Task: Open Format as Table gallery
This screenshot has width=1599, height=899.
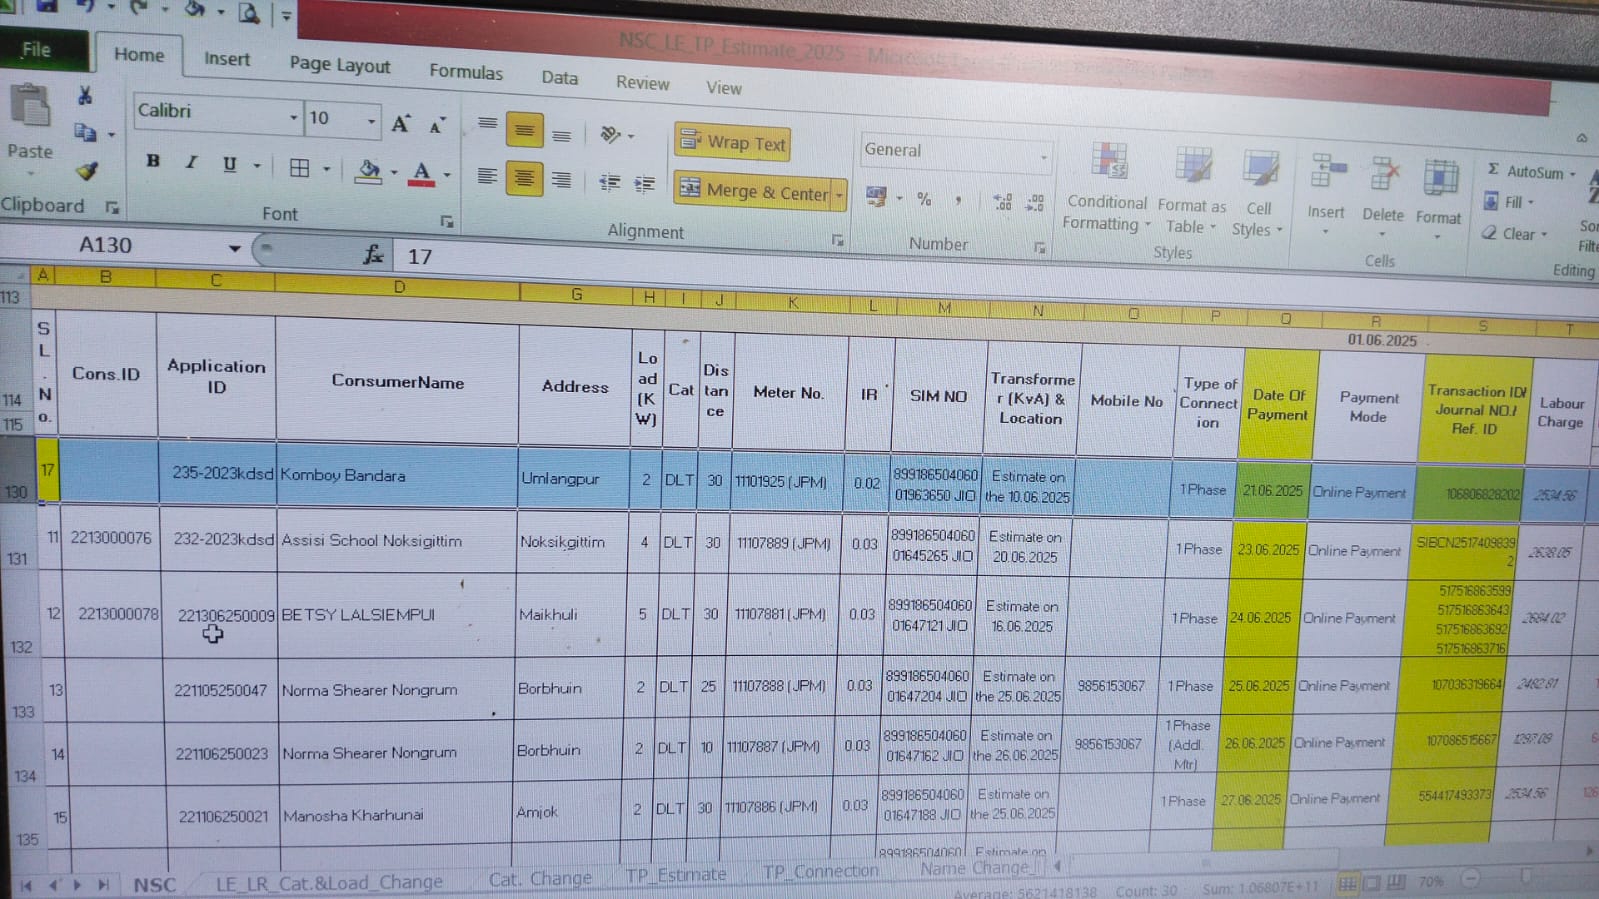Action: (x=1191, y=190)
